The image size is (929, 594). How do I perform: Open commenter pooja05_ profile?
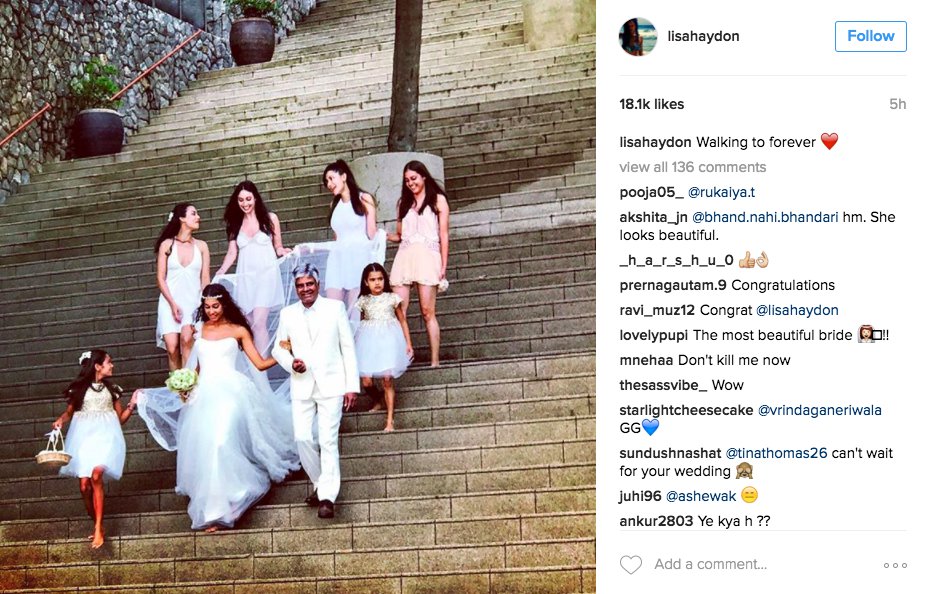(x=651, y=192)
